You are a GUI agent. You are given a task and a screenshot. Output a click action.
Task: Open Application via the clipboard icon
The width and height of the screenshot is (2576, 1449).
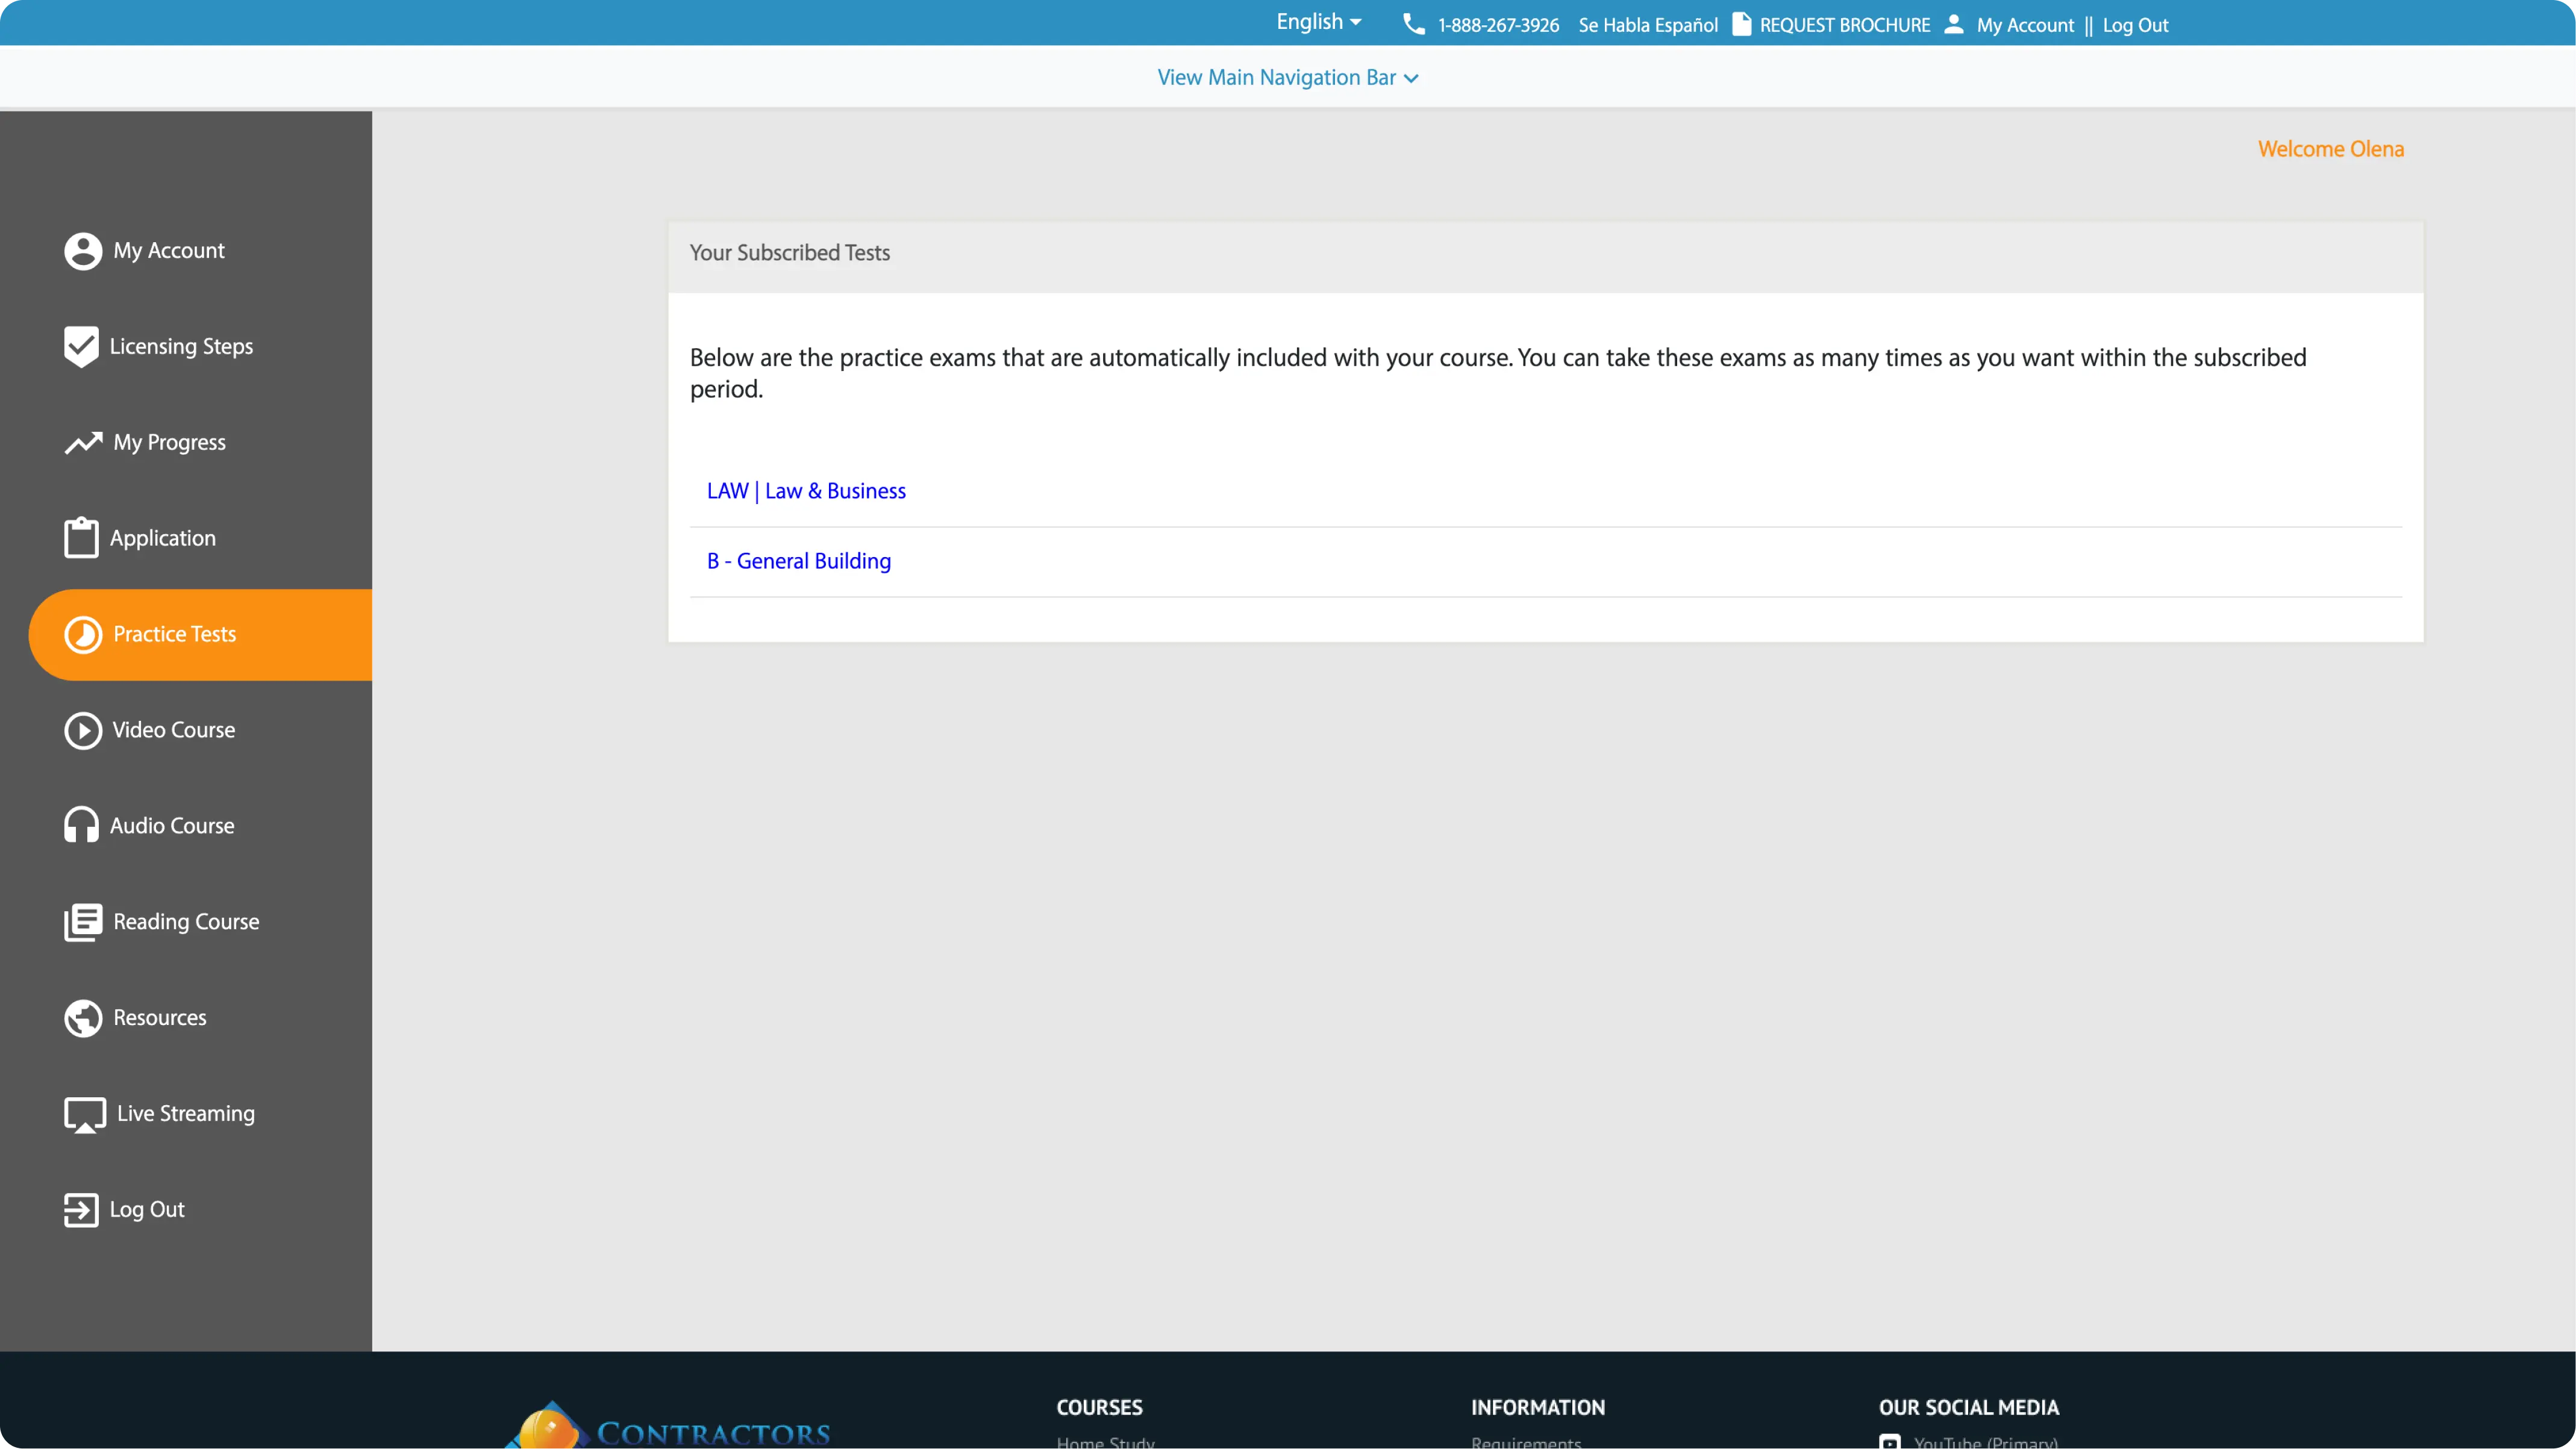tap(82, 537)
